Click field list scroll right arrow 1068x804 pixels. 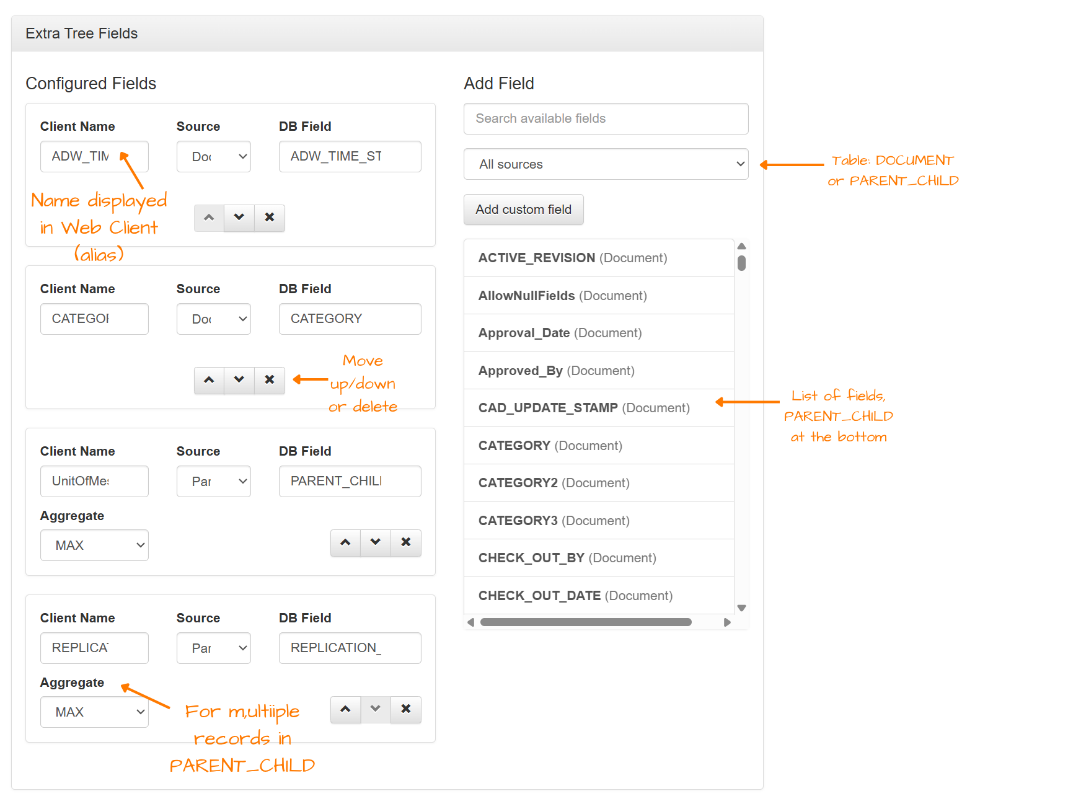(727, 622)
